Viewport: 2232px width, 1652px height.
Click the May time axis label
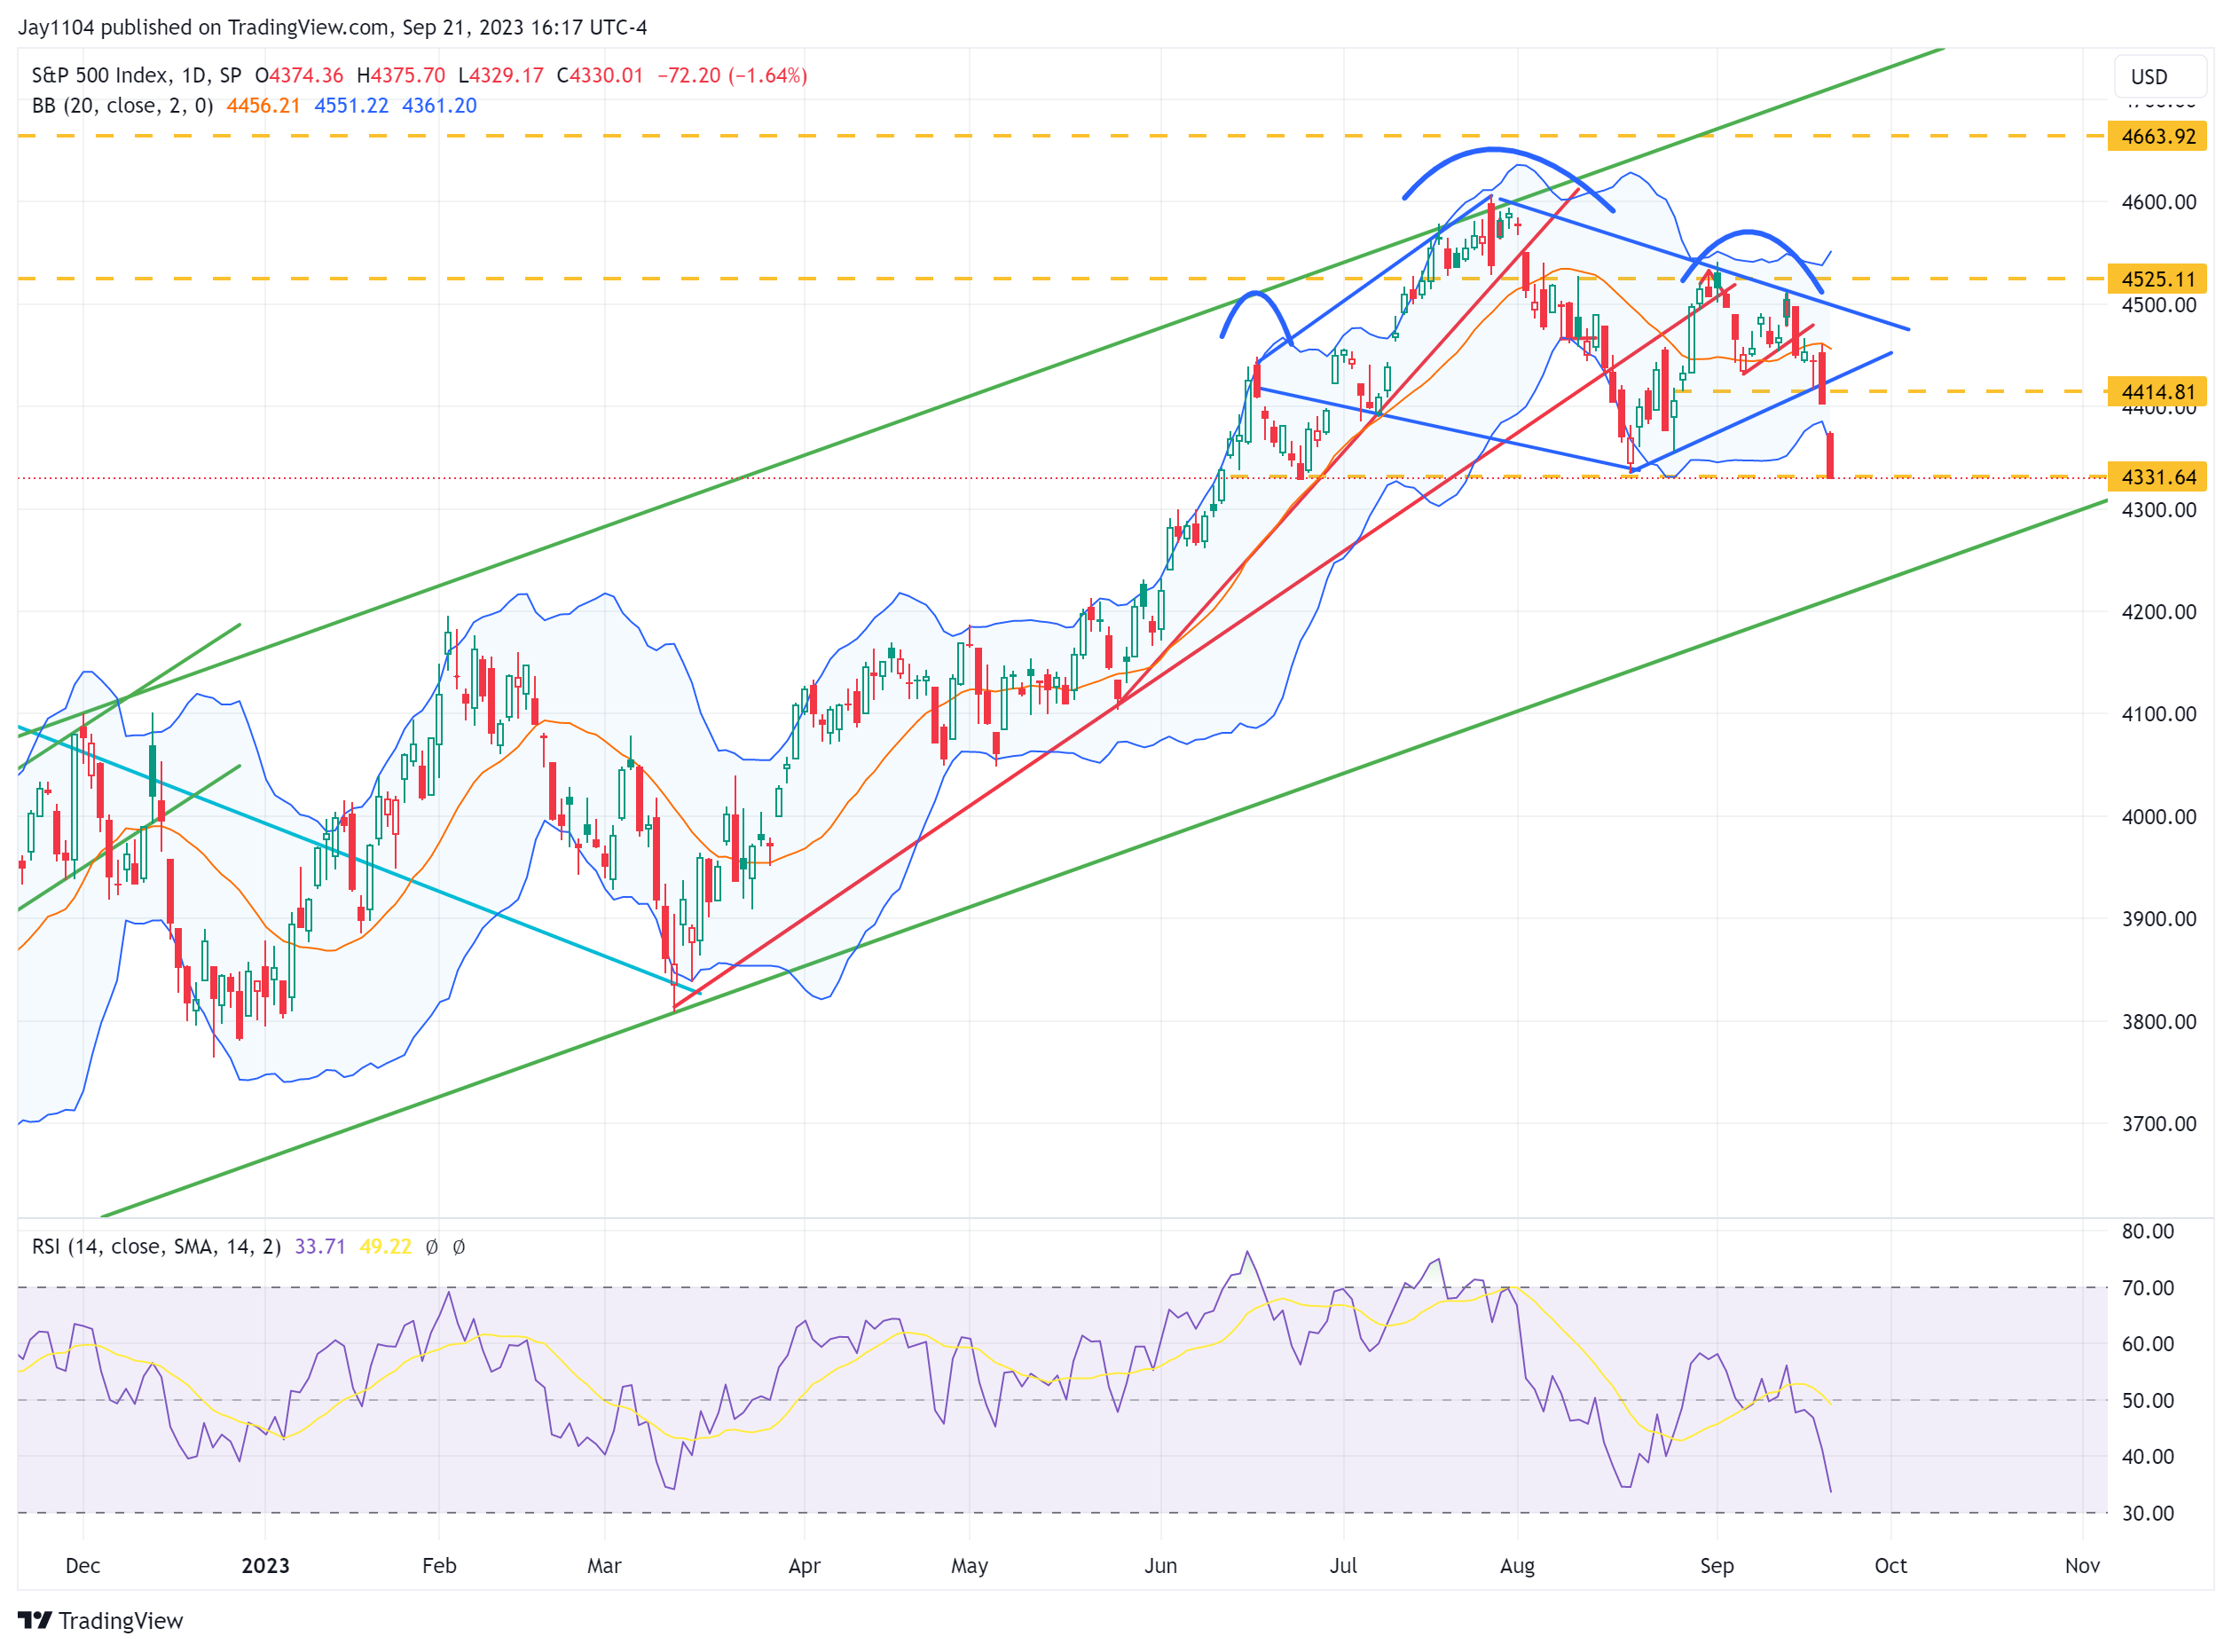click(x=969, y=1566)
